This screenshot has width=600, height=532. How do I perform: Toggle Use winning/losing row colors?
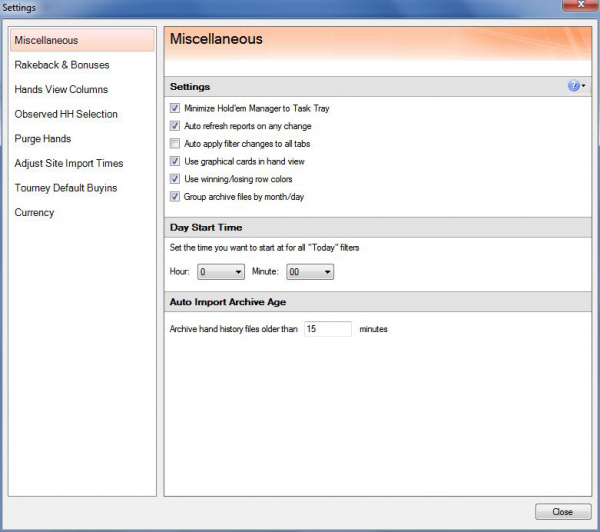pyautogui.click(x=175, y=179)
